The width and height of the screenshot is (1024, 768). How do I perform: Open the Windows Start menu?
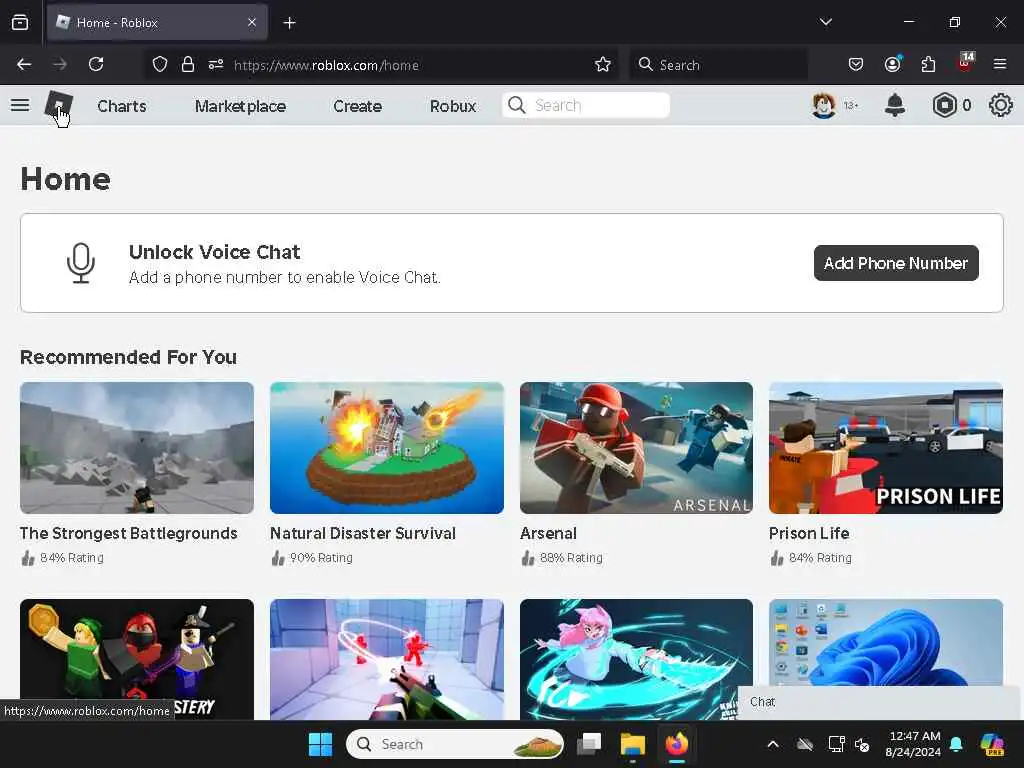[320, 744]
